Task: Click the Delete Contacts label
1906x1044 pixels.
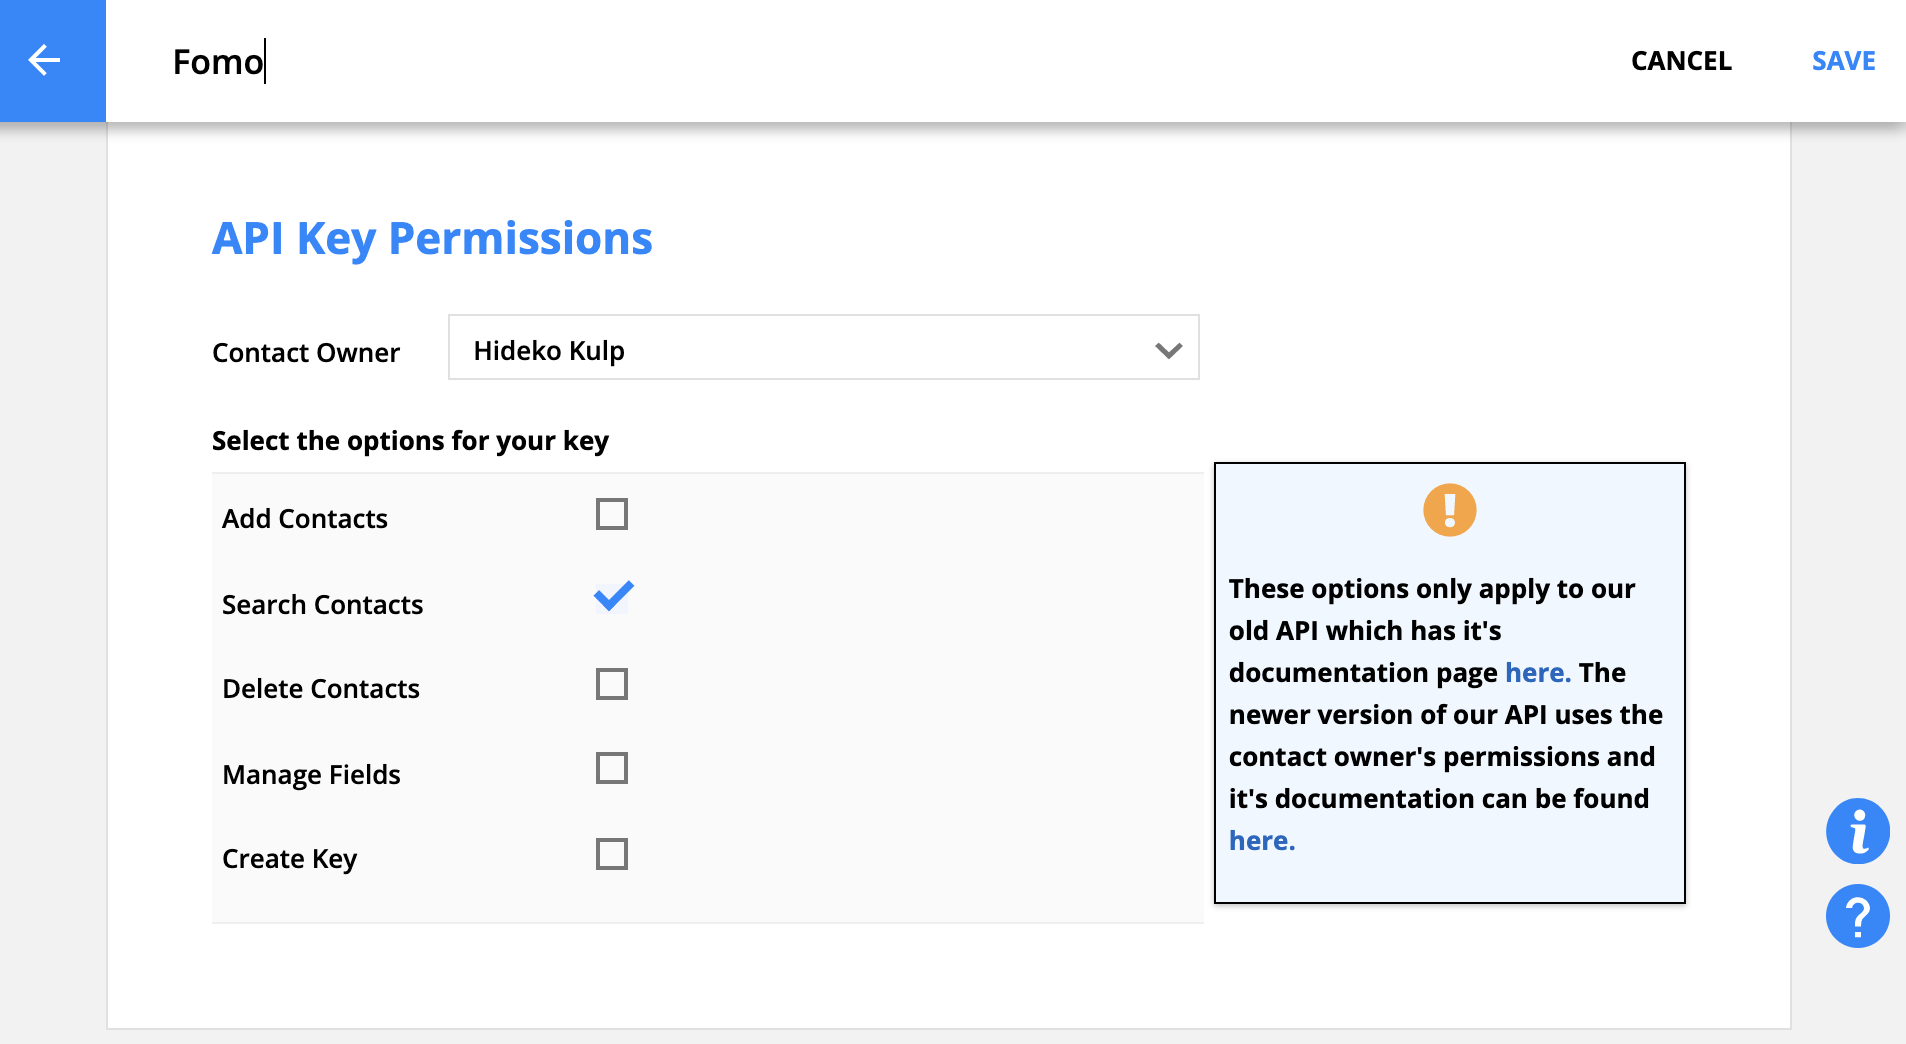Action: [321, 689]
